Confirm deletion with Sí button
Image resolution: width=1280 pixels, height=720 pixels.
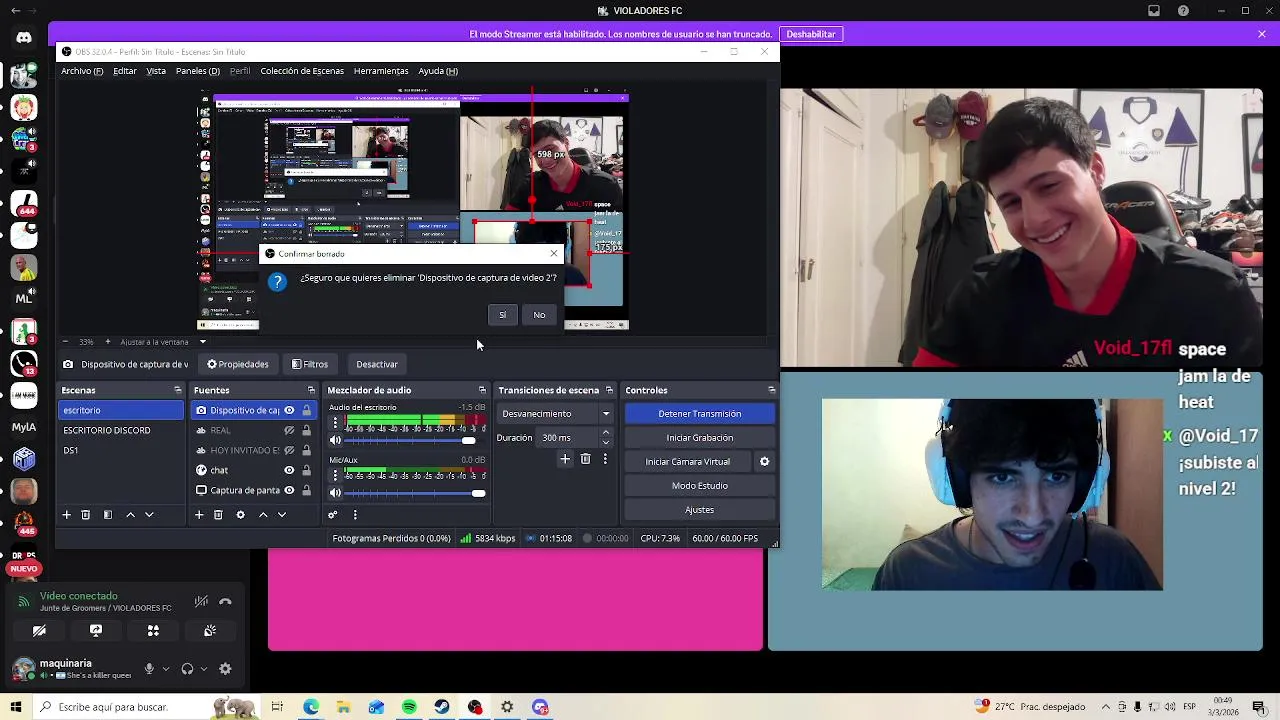click(502, 315)
